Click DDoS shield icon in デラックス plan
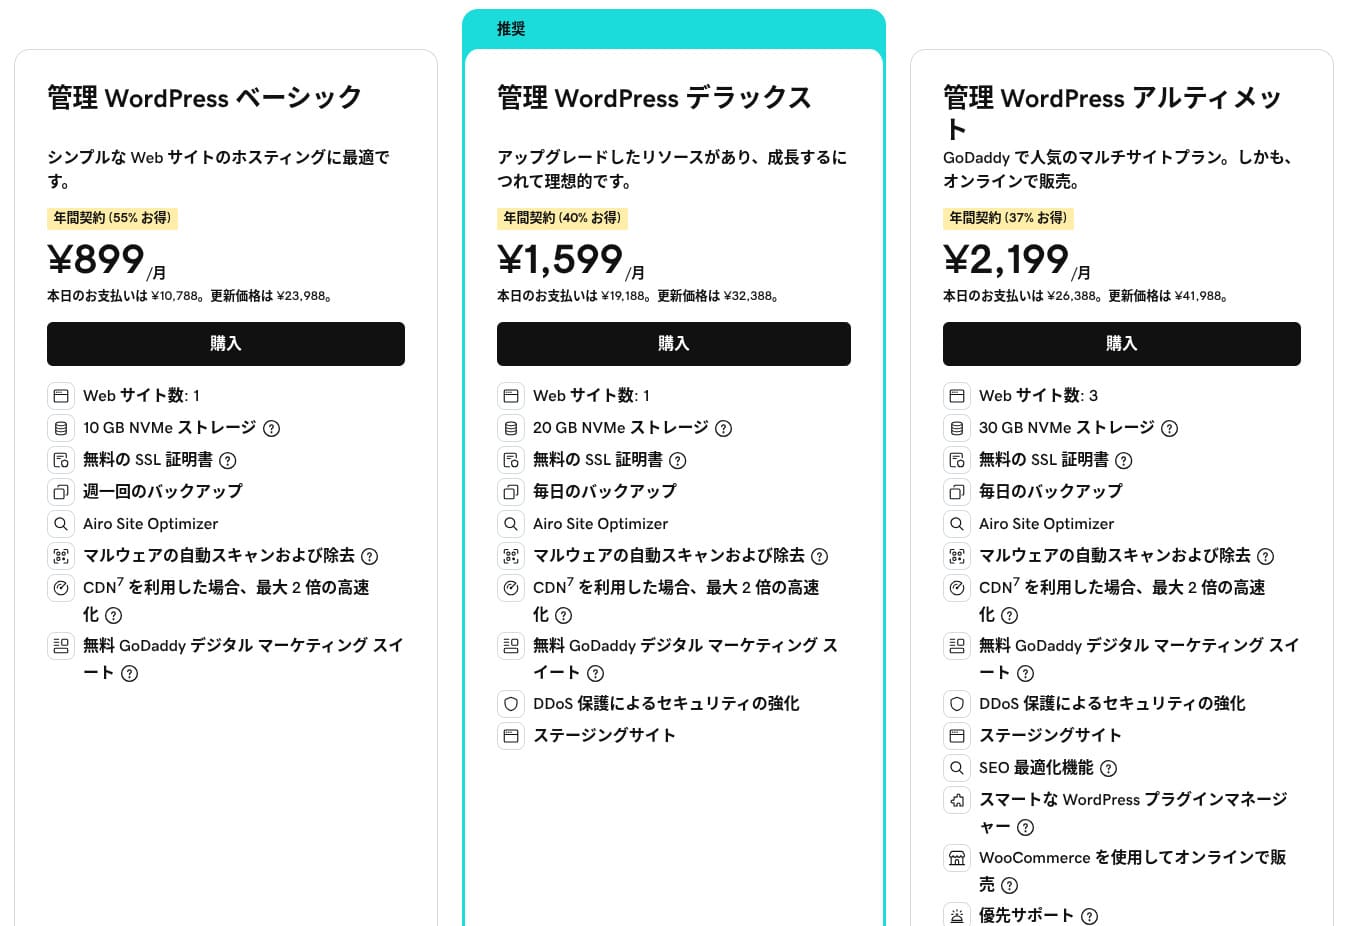Image resolution: width=1349 pixels, height=926 pixels. (x=511, y=704)
